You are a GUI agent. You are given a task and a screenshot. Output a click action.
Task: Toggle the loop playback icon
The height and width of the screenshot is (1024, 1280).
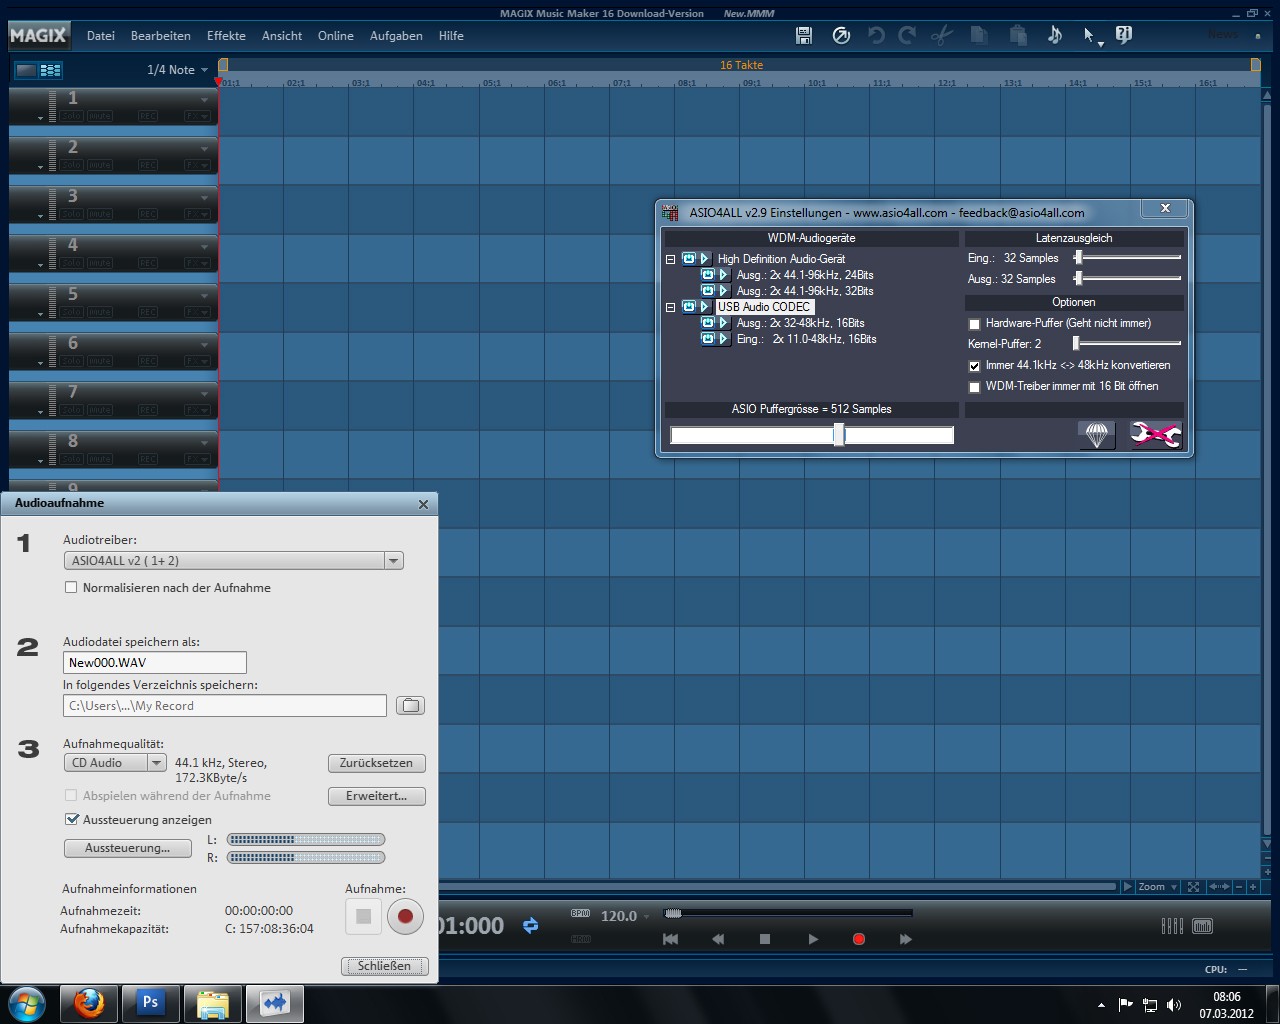(x=530, y=926)
